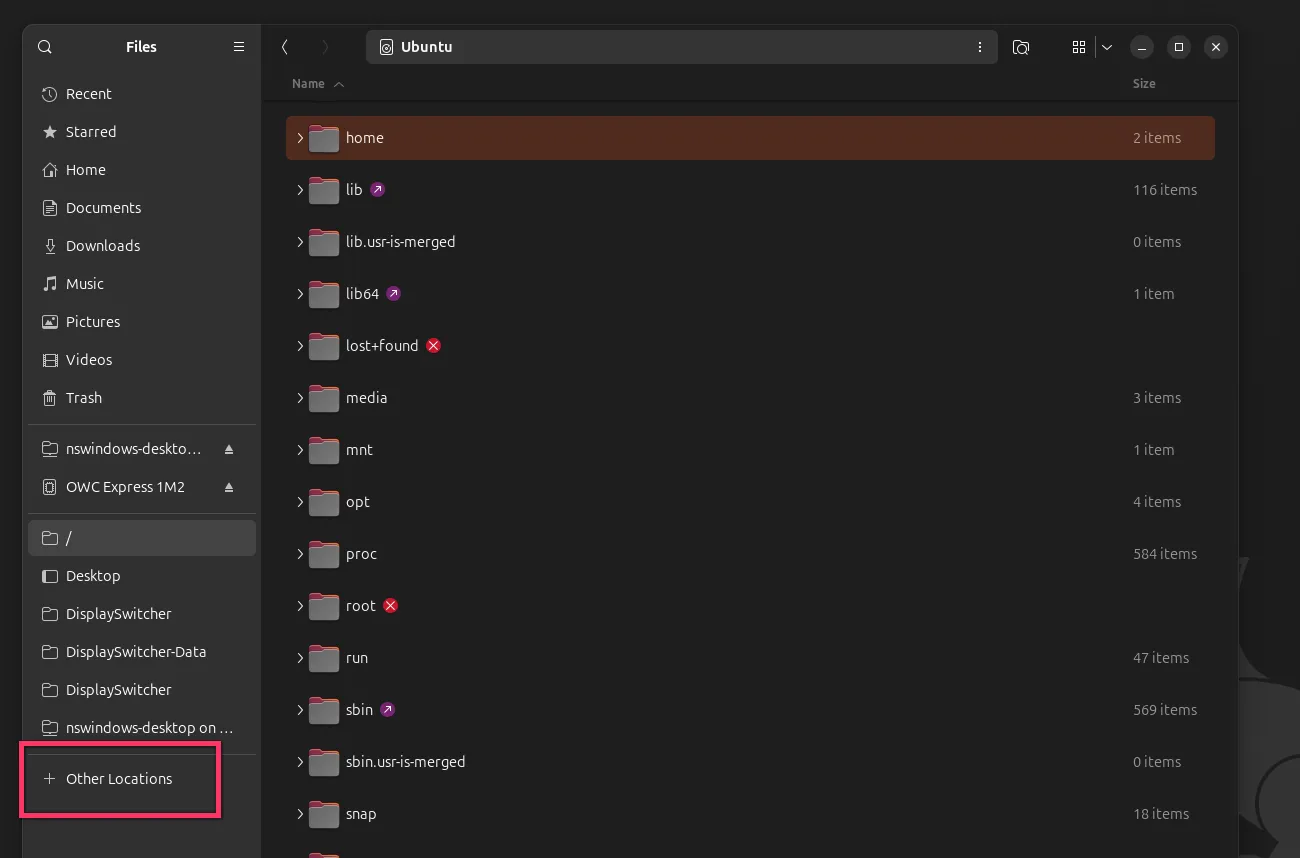1300x858 pixels.
Task: Click the red X emblem beside lost+found
Action: coord(434,346)
